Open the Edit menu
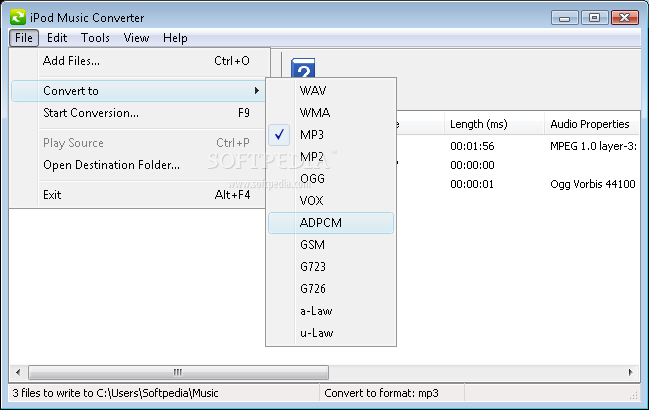 [x=57, y=38]
